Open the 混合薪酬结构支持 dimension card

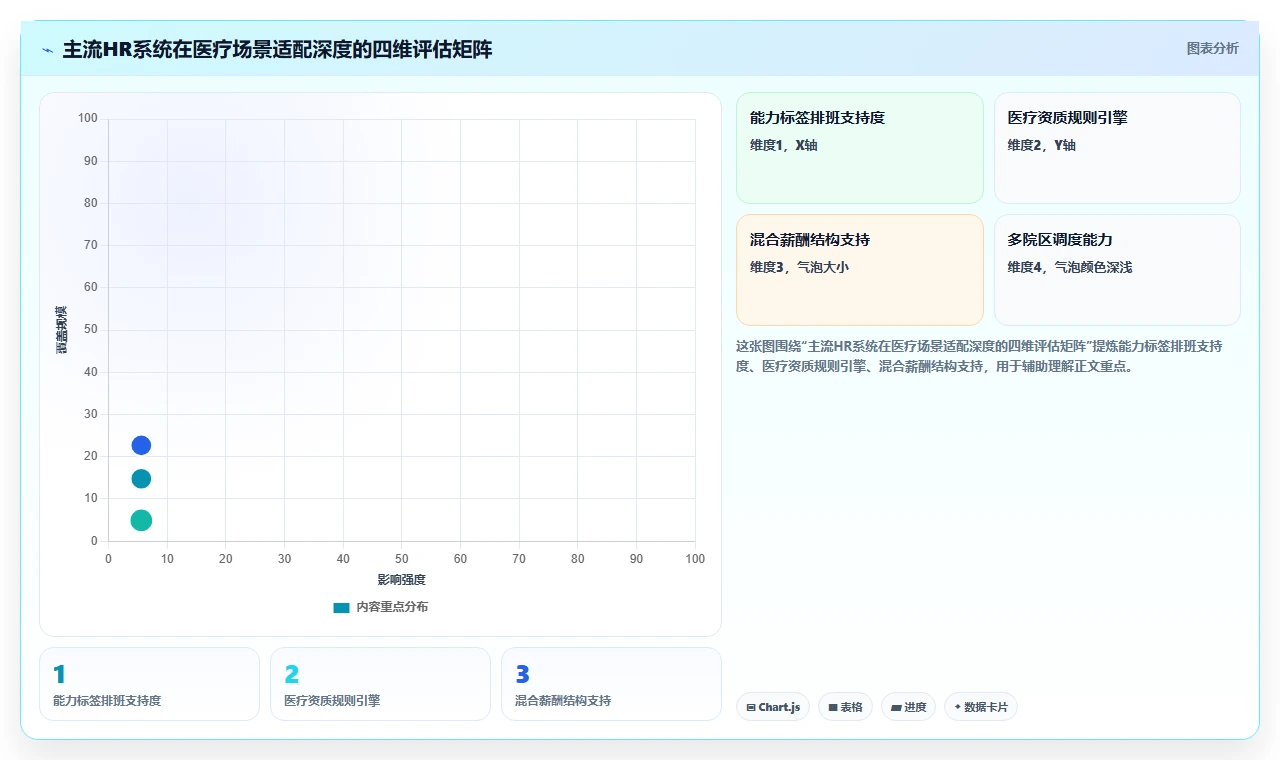click(860, 270)
